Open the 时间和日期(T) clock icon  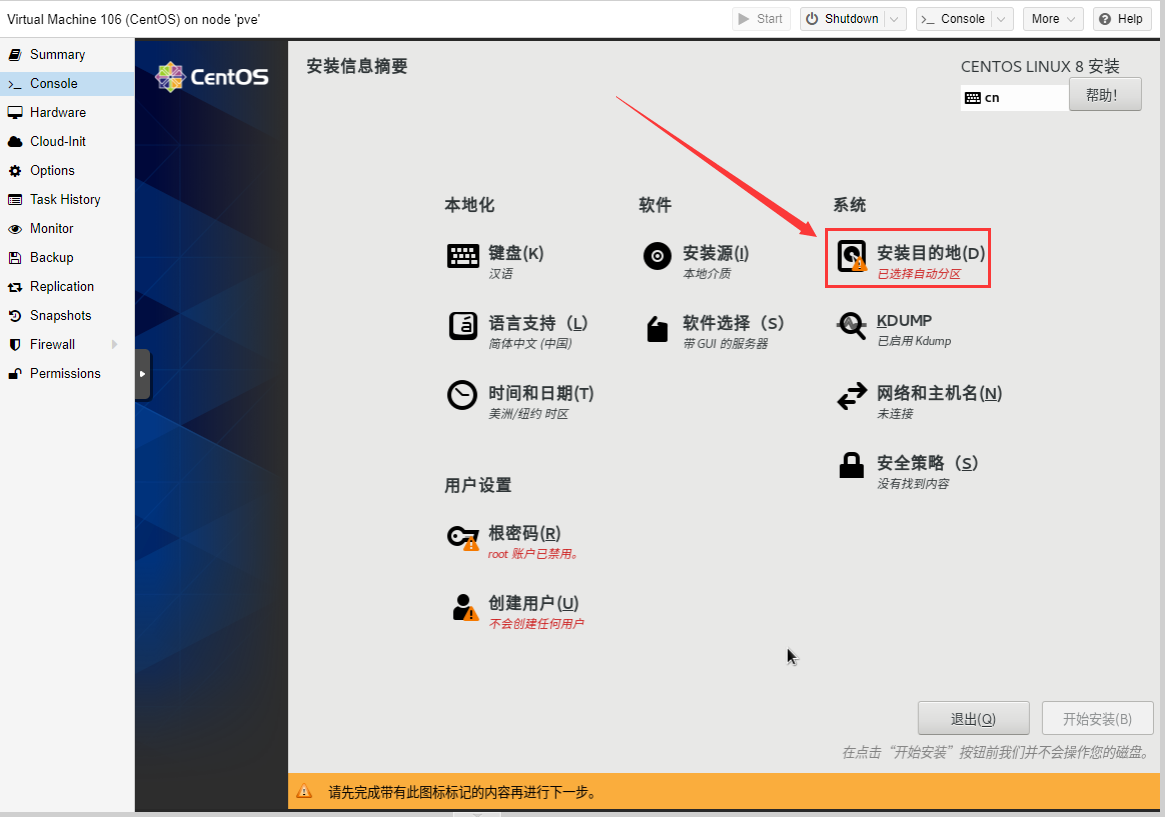point(462,395)
